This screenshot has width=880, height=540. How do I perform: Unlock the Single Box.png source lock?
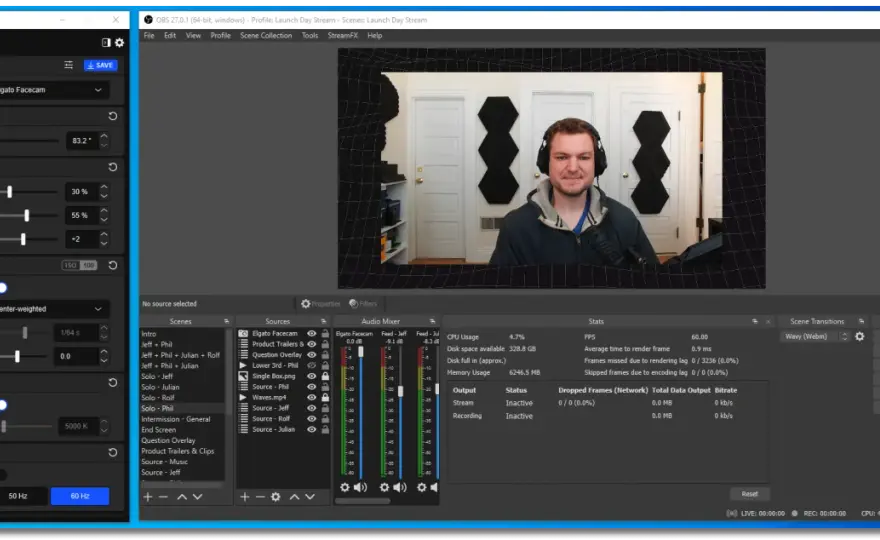click(x=325, y=376)
